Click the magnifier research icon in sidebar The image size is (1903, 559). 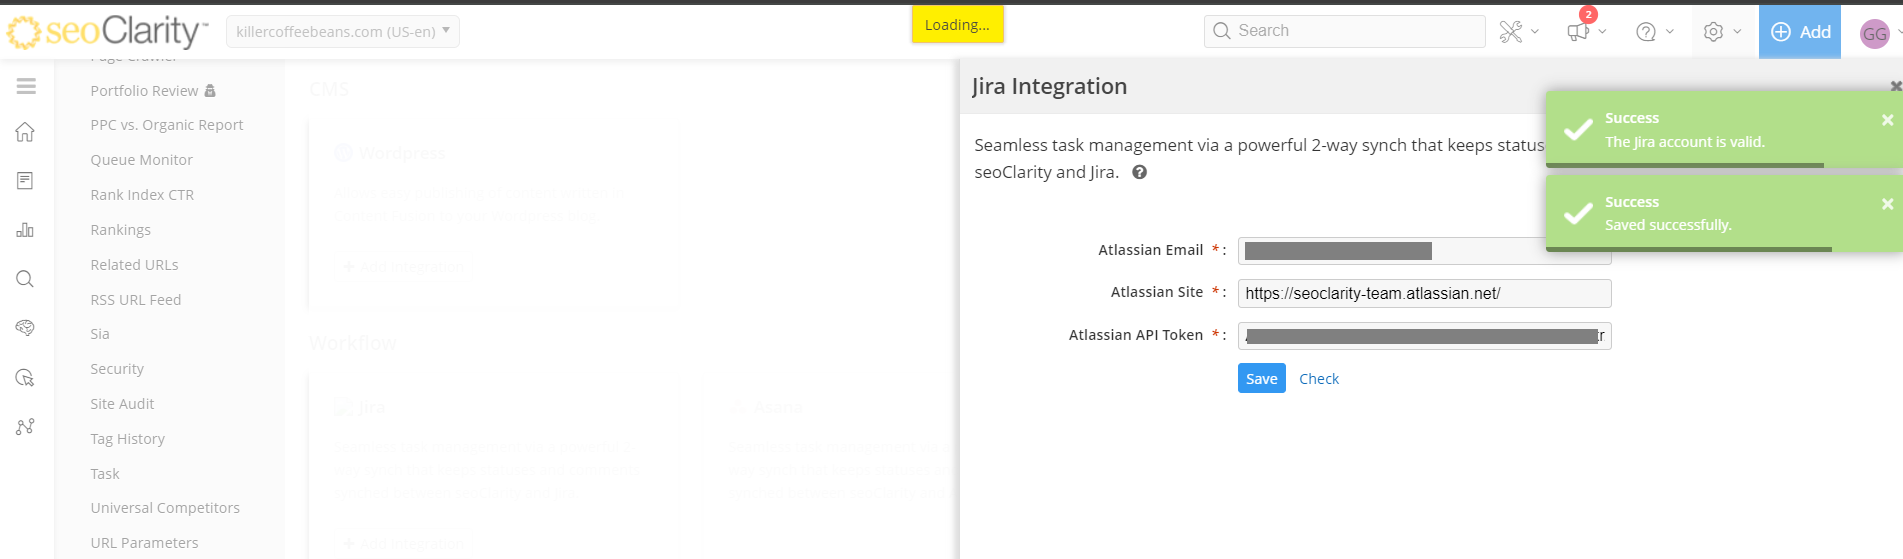coord(25,279)
